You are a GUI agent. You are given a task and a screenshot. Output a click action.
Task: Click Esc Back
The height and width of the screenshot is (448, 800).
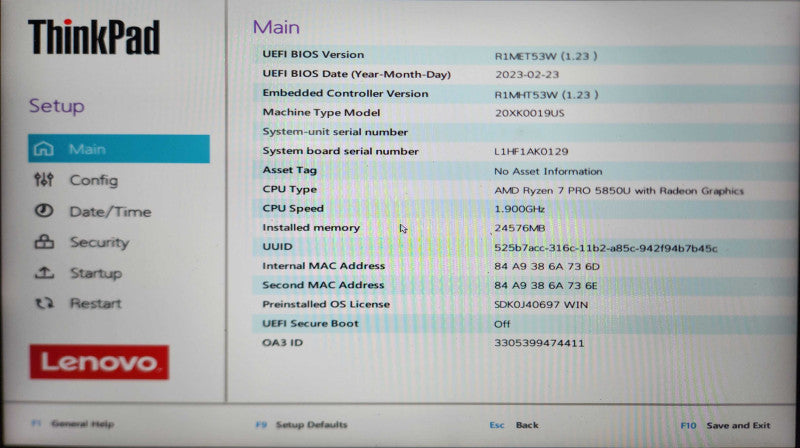pos(514,425)
